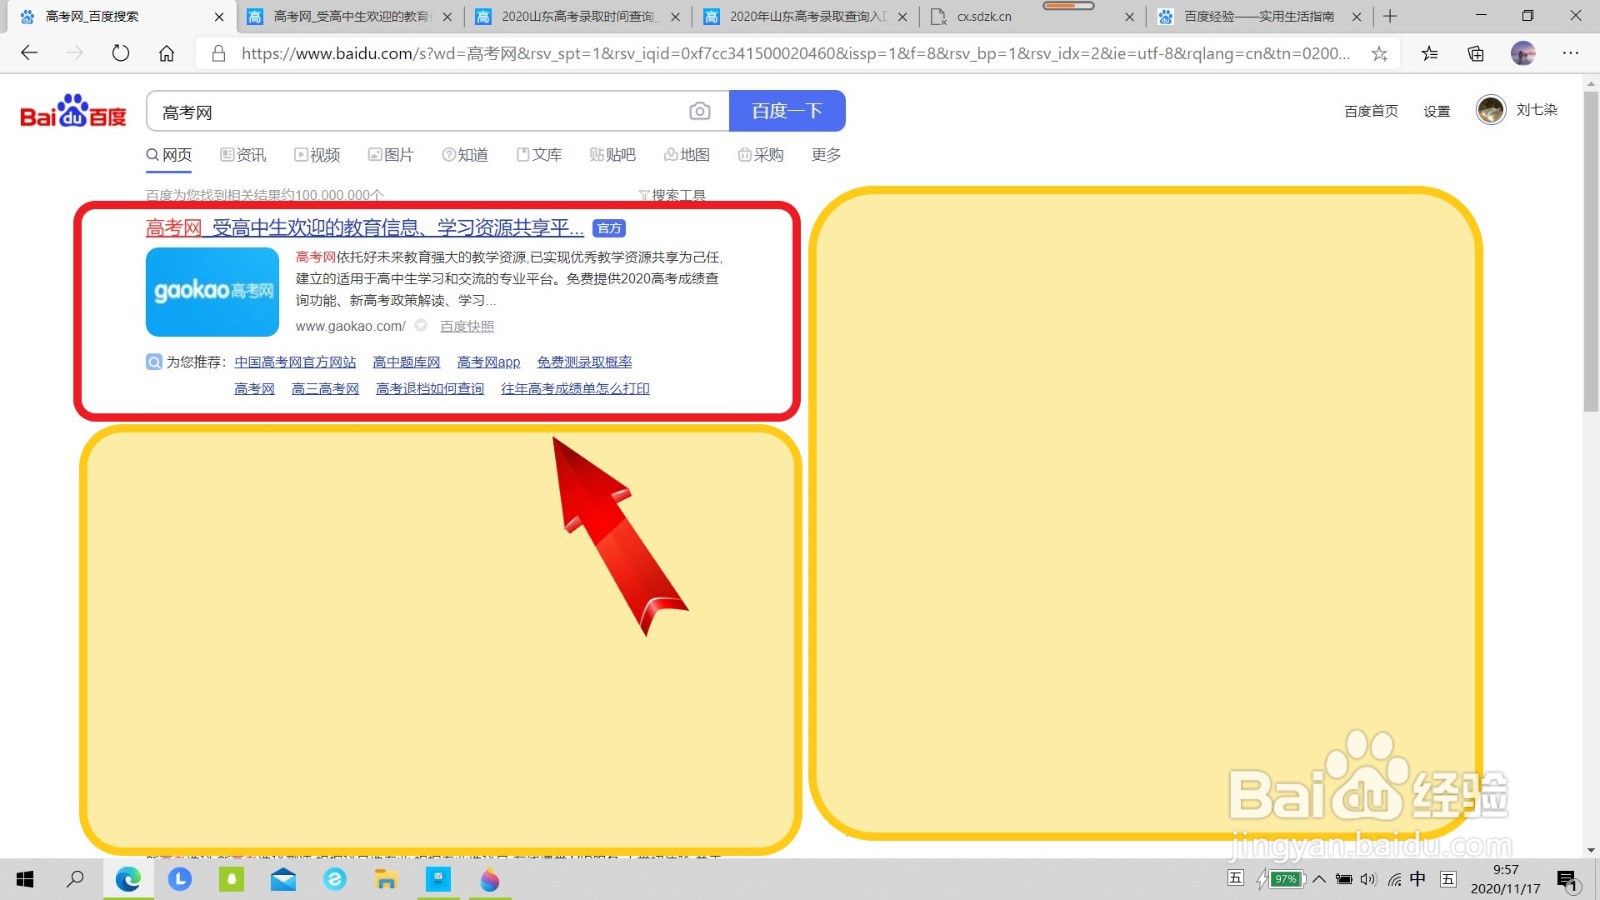Image resolution: width=1600 pixels, height=900 pixels.
Task: Expand the 更多 search categories
Action: pyautogui.click(x=826, y=155)
